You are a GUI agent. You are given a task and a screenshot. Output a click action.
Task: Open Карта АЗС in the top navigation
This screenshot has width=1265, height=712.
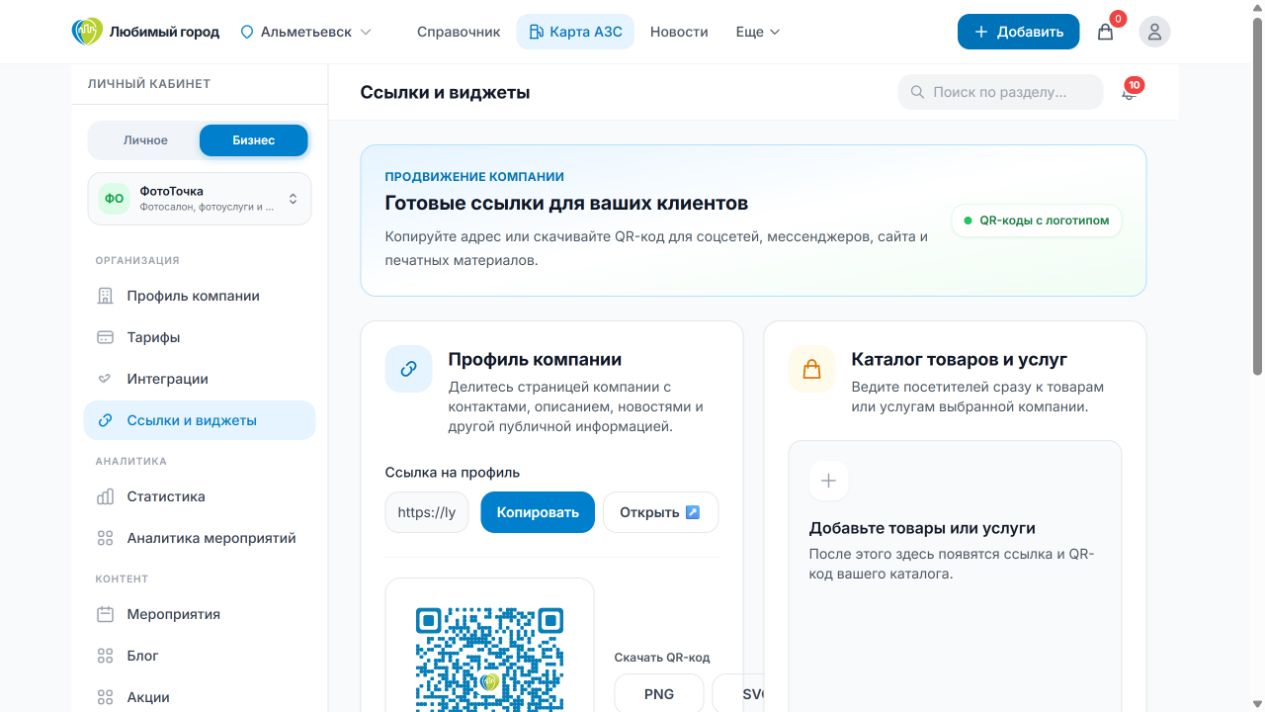[575, 32]
